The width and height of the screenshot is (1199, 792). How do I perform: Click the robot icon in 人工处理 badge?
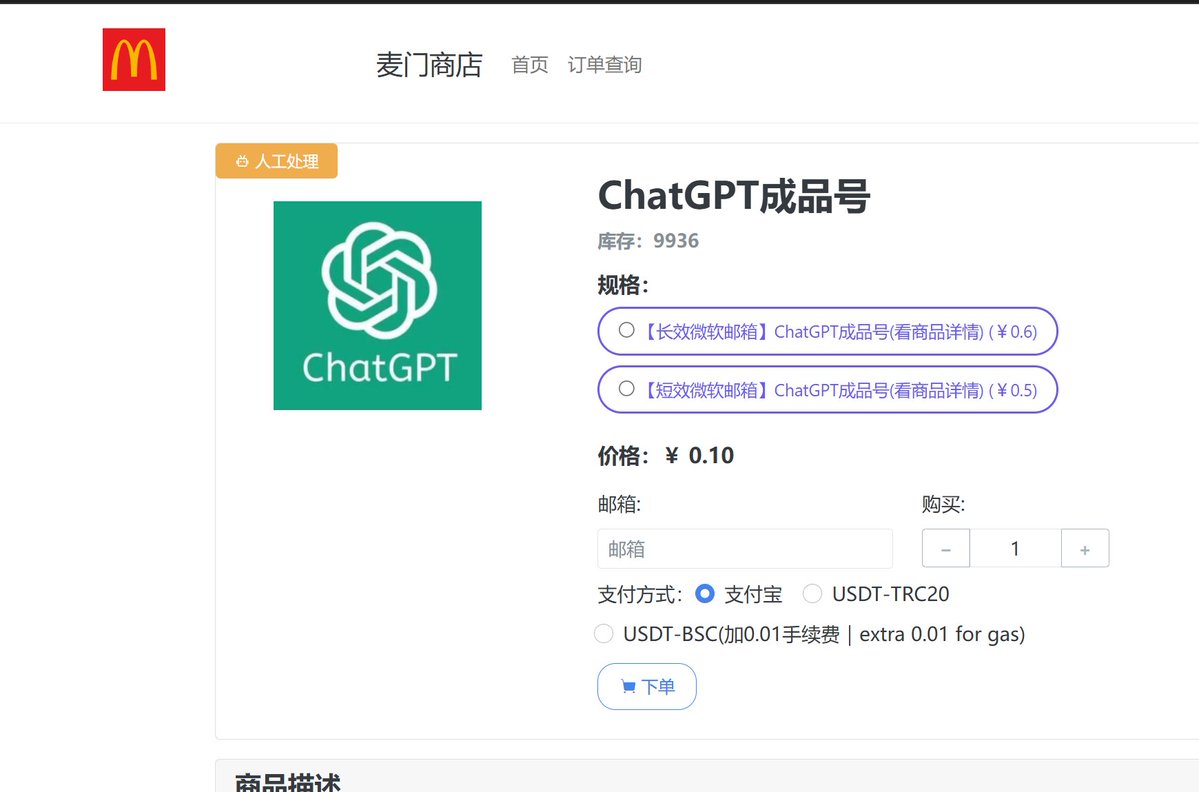pos(242,161)
